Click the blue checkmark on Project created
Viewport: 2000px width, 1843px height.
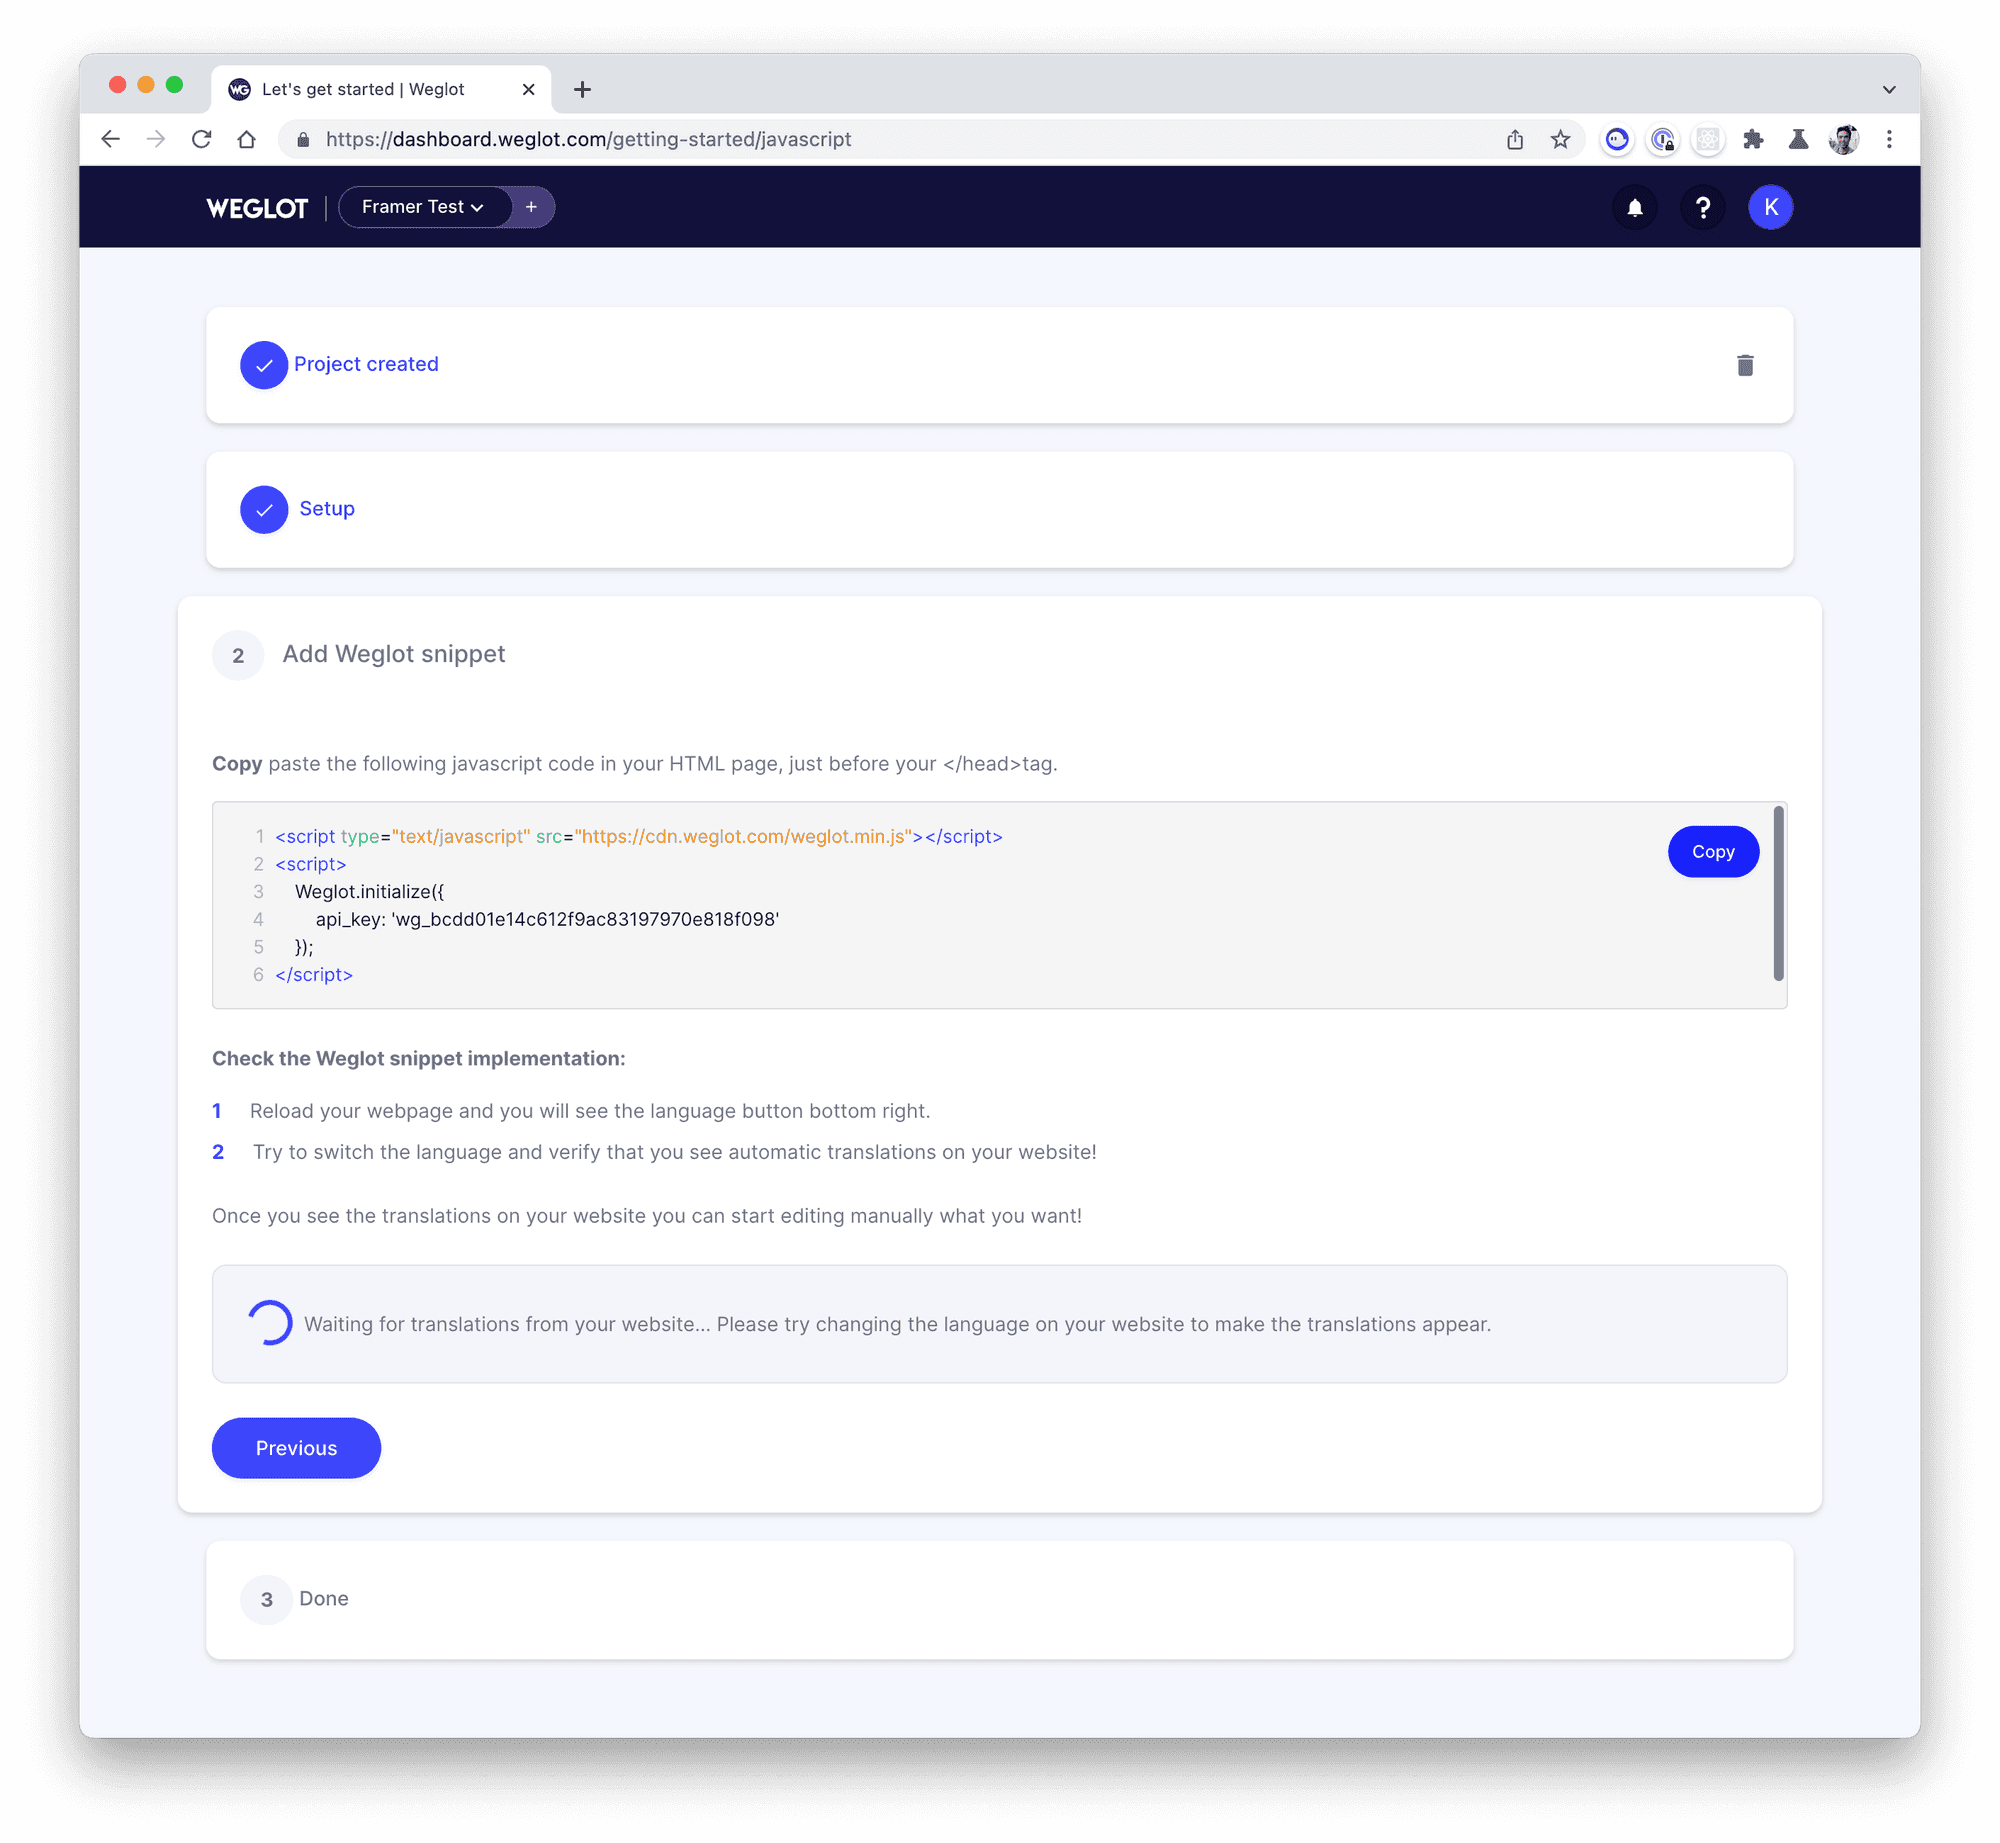click(263, 364)
